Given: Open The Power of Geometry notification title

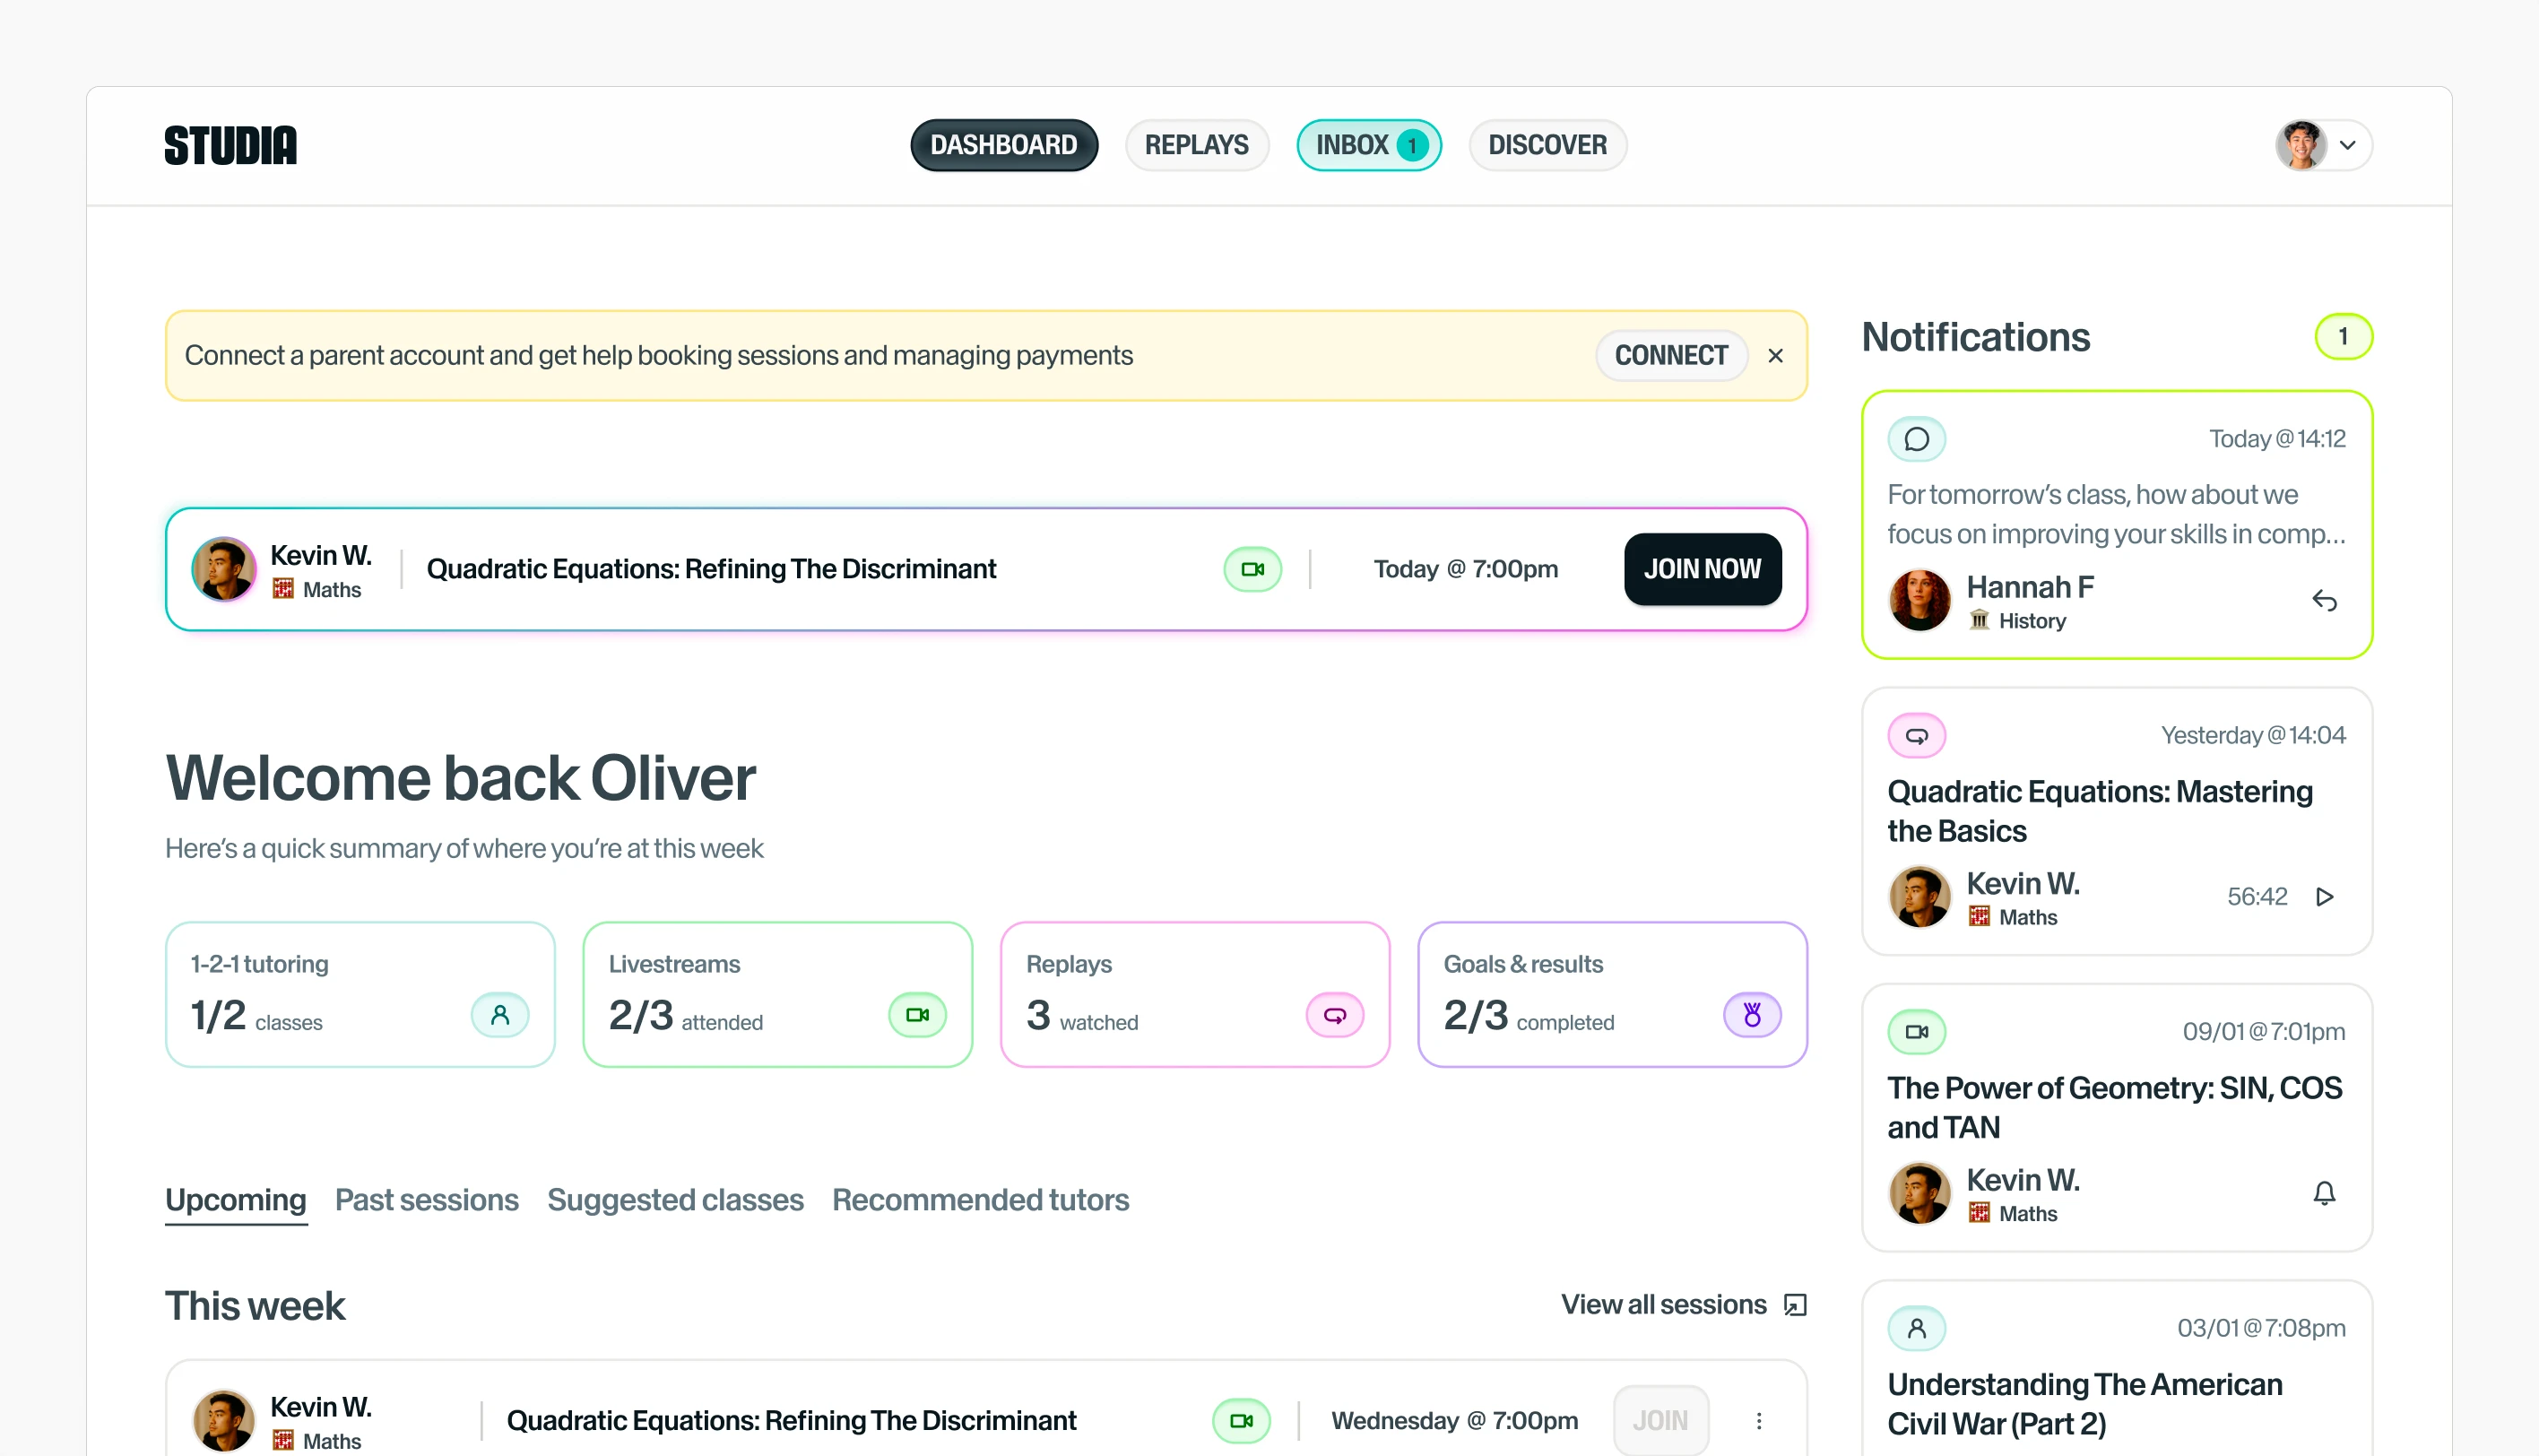Looking at the screenshot, I should [x=2114, y=1108].
